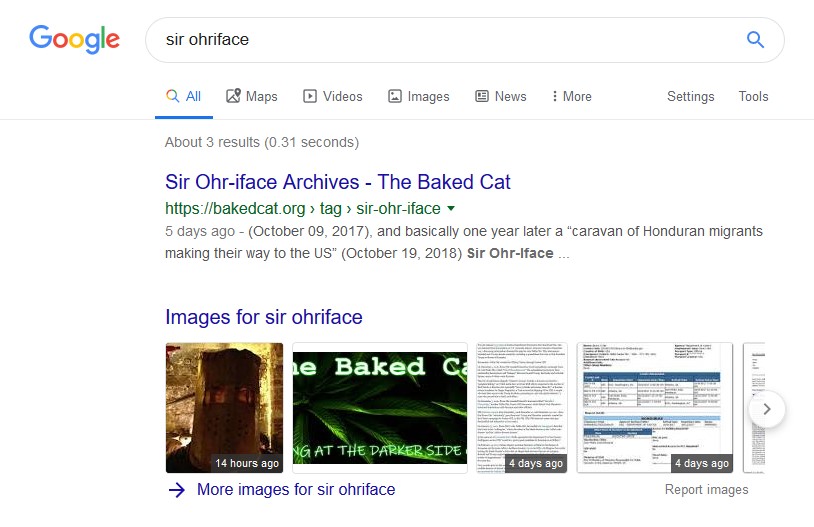Screen dimensions: 814x527
Task: Open Sir Ohr-iface Archives - The Baked Cat result
Action: coord(338,182)
